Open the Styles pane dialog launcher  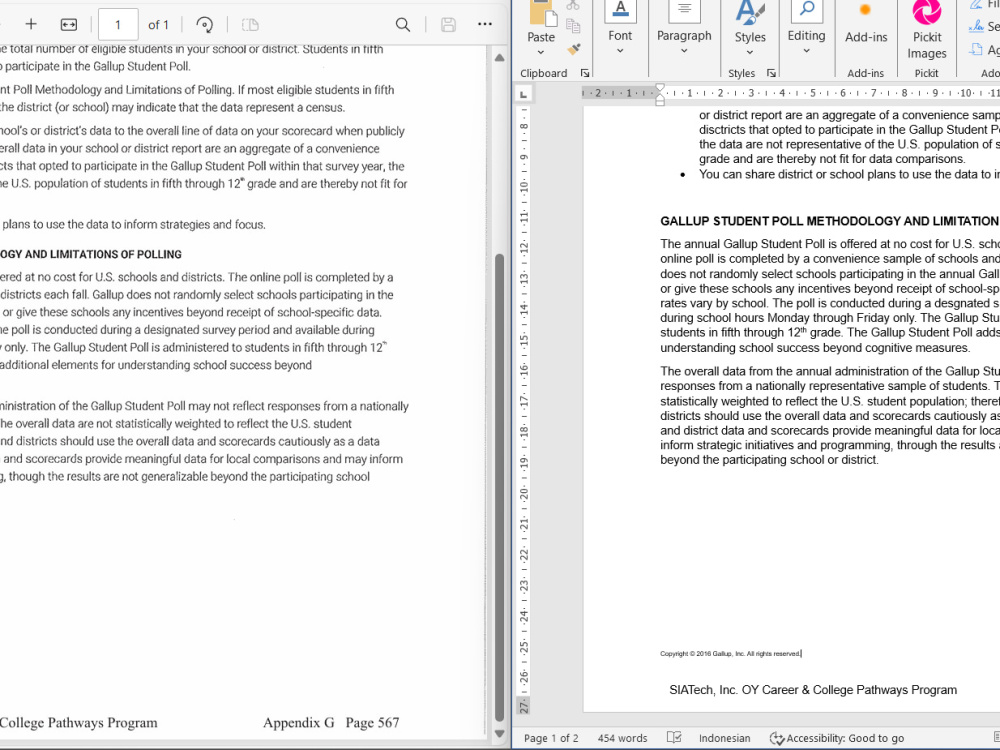(x=771, y=73)
